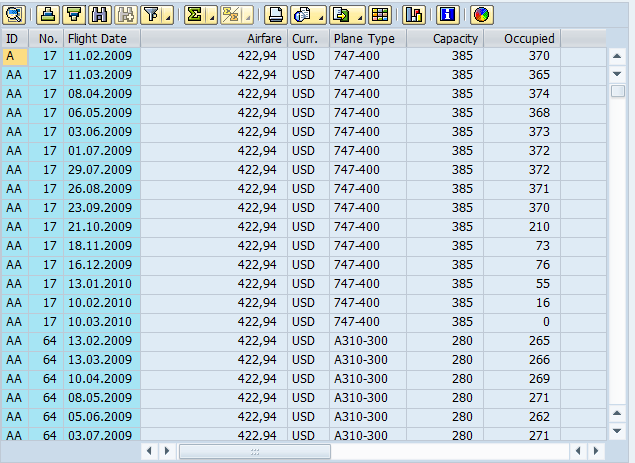
Task: Sort the table in ascending order
Action: [x=48, y=15]
